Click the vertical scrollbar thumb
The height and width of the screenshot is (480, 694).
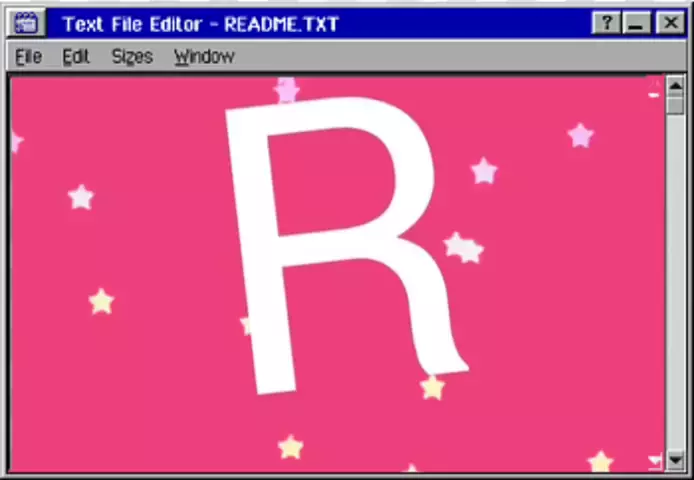(676, 104)
